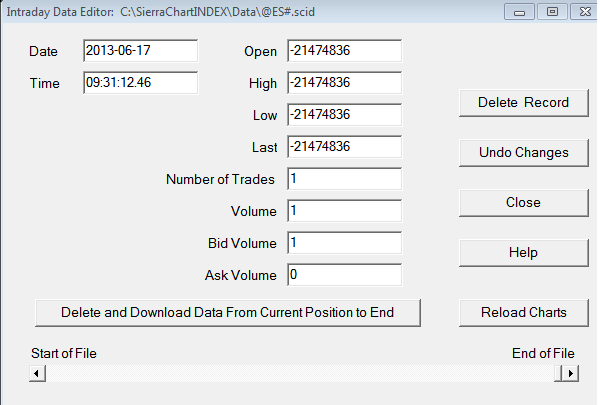The height and width of the screenshot is (405, 600).
Task: Click the Bid Volume field
Action: tap(345, 243)
